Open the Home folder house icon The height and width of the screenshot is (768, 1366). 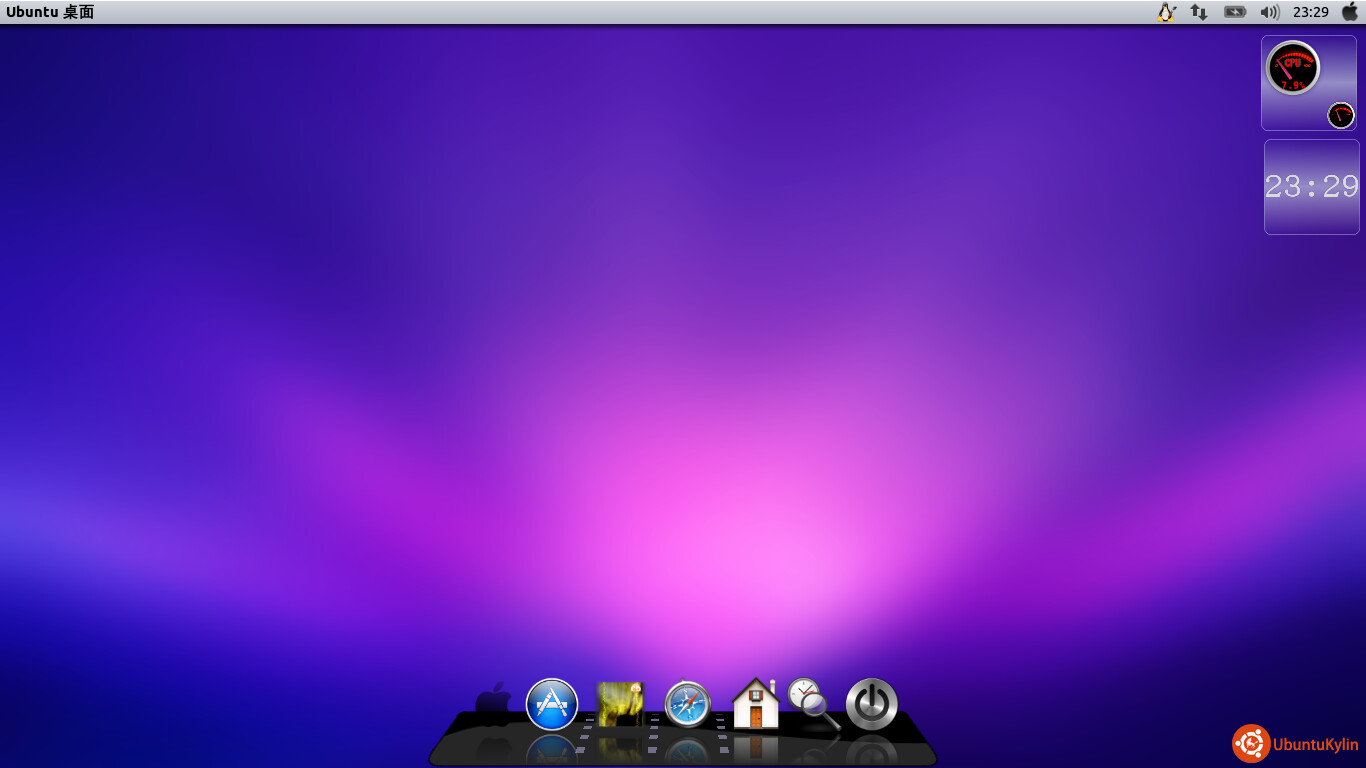(755, 703)
